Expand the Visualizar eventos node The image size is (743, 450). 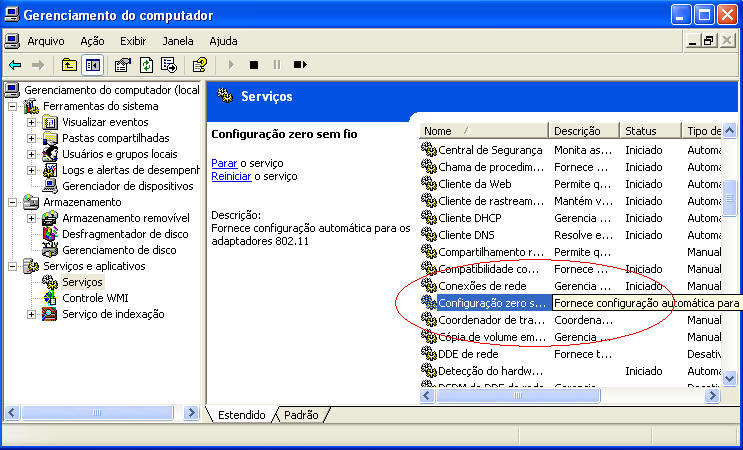pos(31,122)
